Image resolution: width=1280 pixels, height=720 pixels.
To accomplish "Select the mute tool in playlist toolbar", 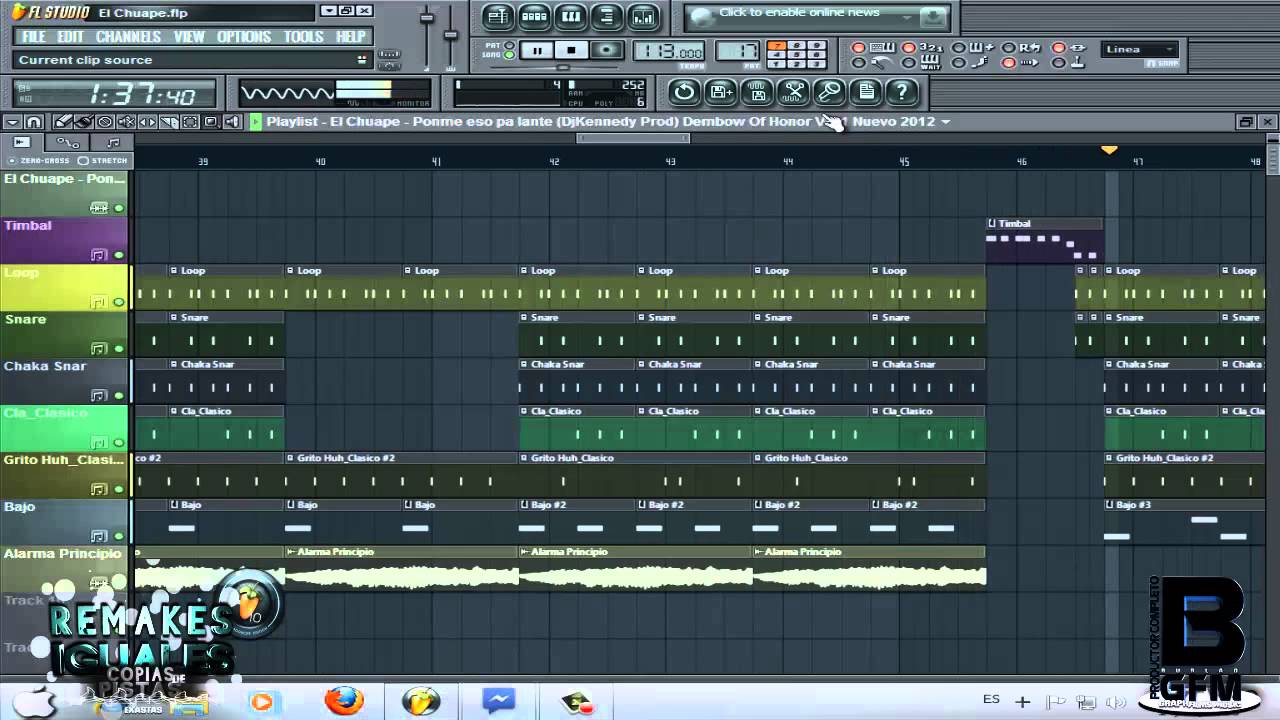I will pos(125,122).
